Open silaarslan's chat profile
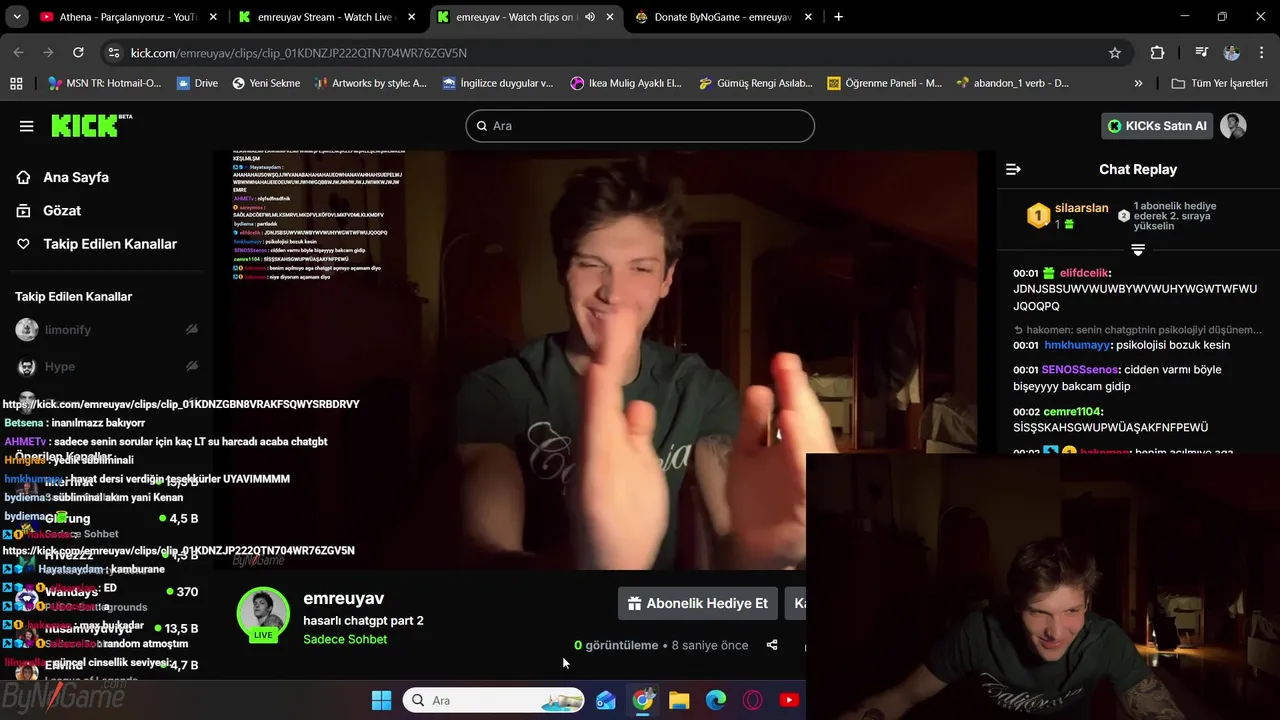 [1081, 208]
